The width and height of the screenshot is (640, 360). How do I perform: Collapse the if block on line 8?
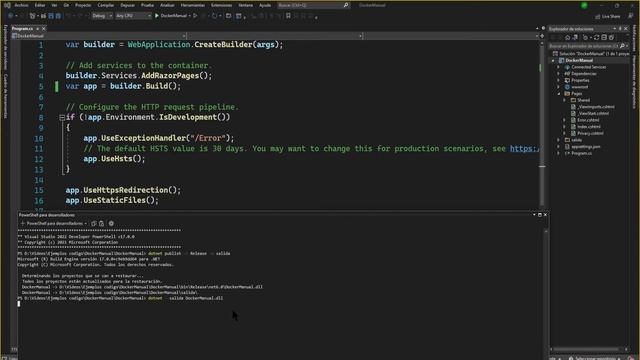pyautogui.click(x=62, y=118)
